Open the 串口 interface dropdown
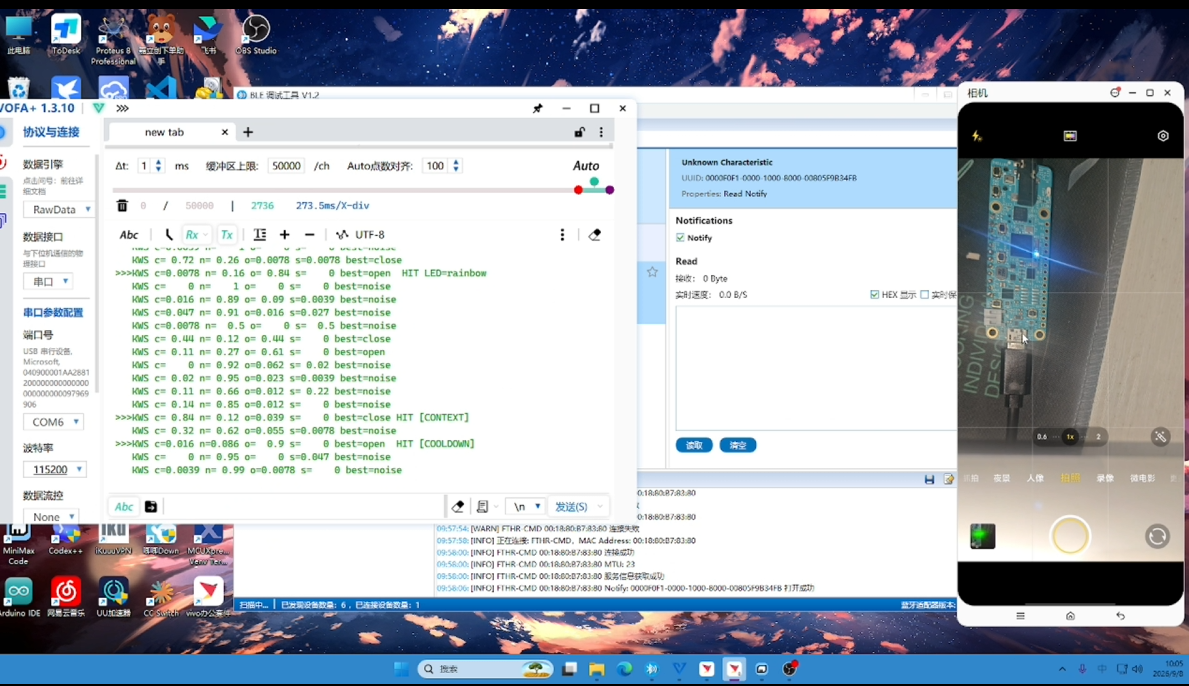Viewport: 1189px width, 686px height. click(48, 281)
